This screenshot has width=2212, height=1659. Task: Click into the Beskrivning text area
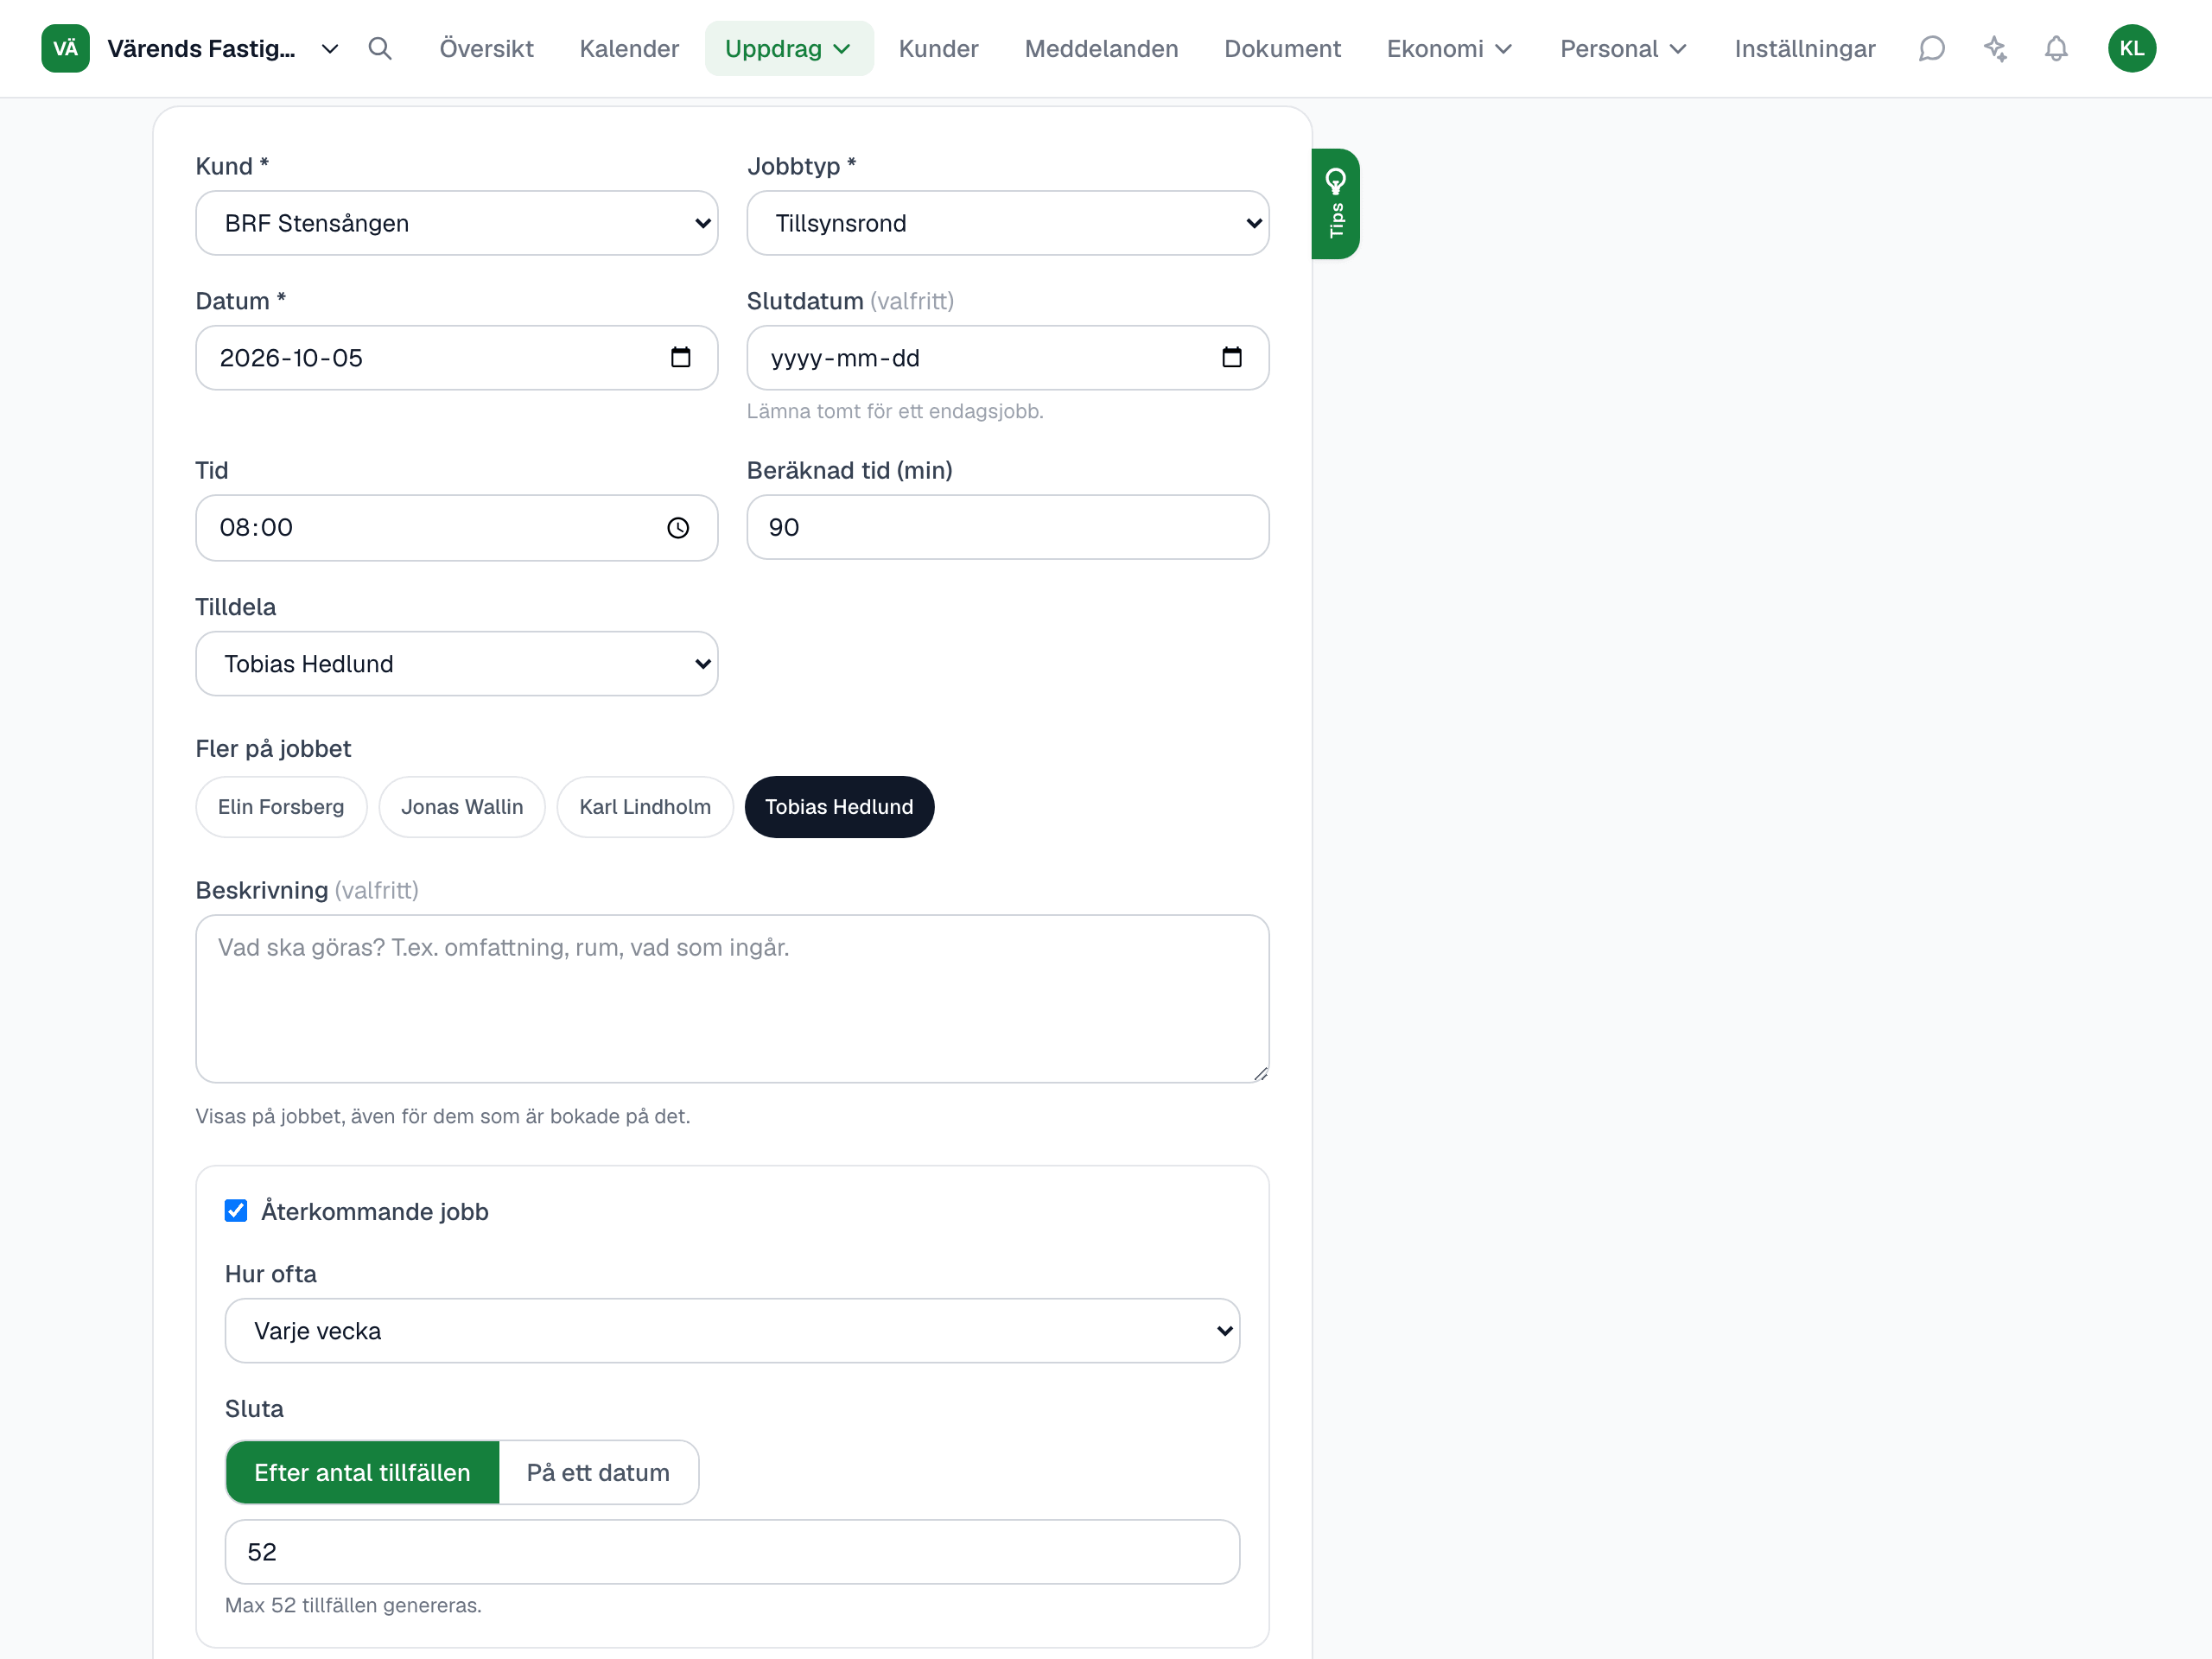(732, 998)
